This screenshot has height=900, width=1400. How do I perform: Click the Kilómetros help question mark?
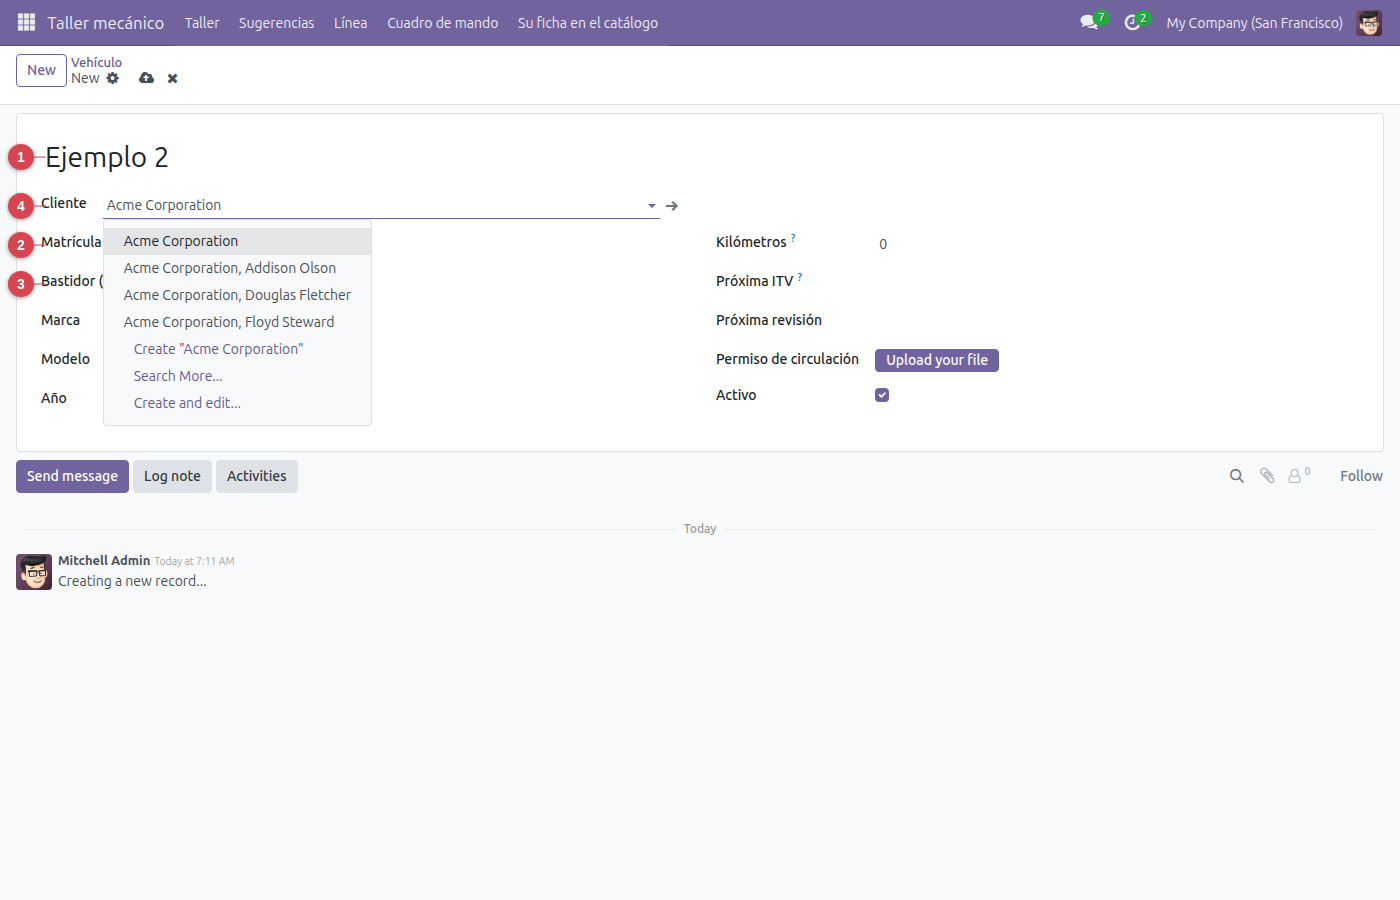coord(793,238)
